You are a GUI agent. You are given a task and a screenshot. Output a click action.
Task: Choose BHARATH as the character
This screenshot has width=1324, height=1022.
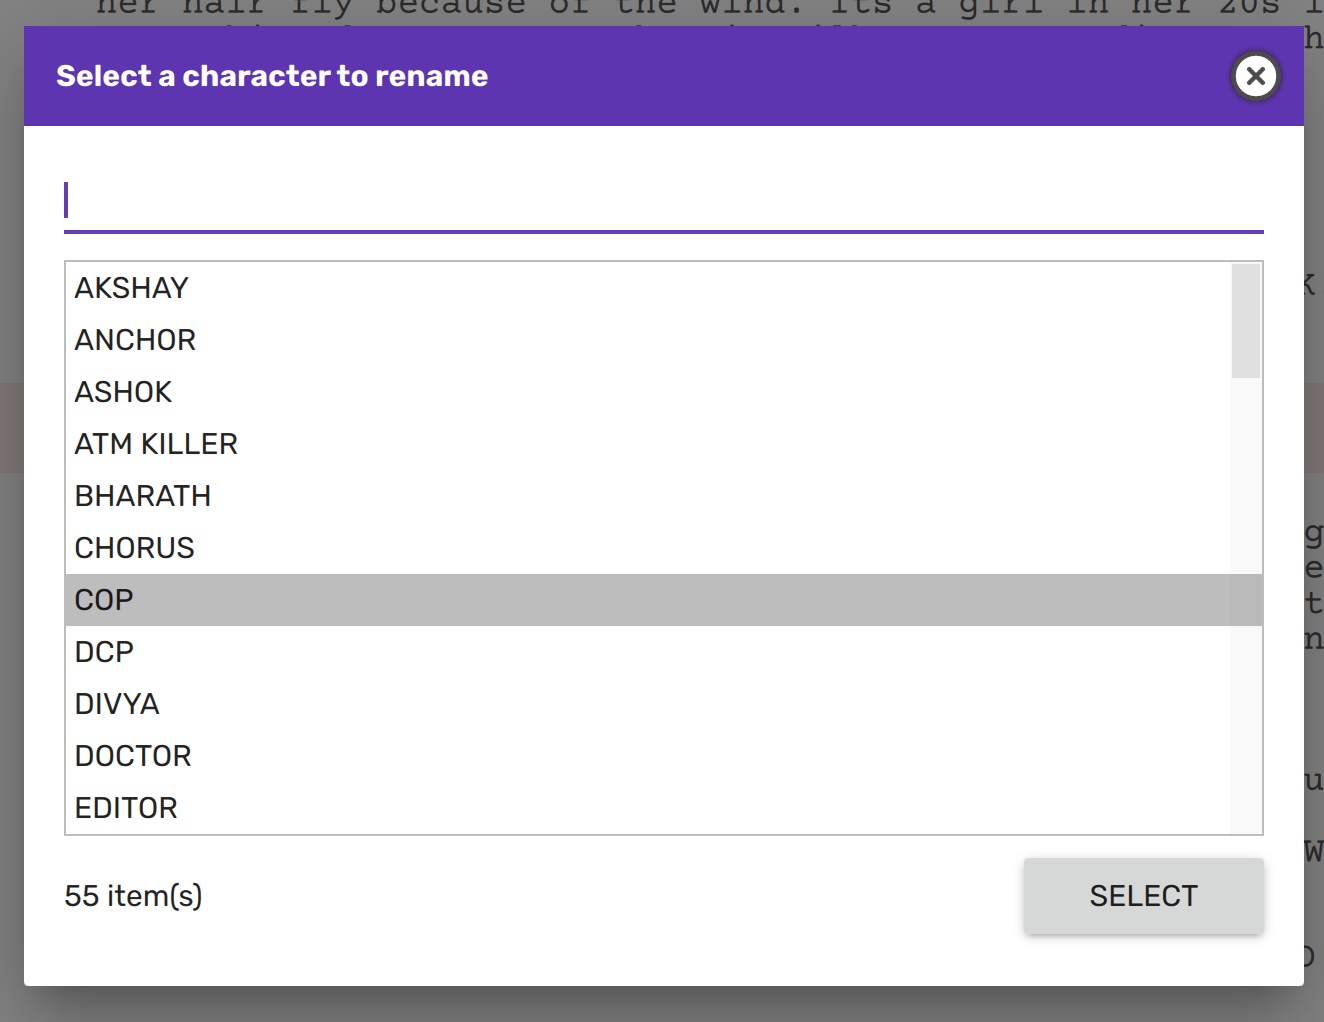pos(143,496)
